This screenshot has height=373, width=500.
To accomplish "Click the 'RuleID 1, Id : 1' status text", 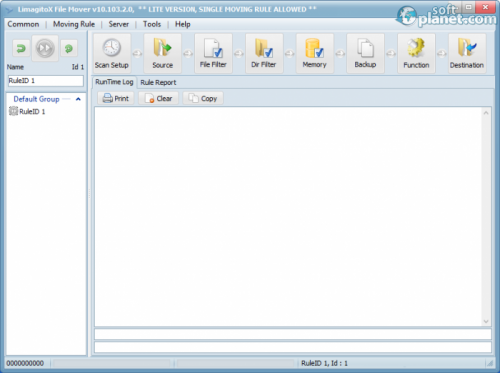I will tap(324, 363).
